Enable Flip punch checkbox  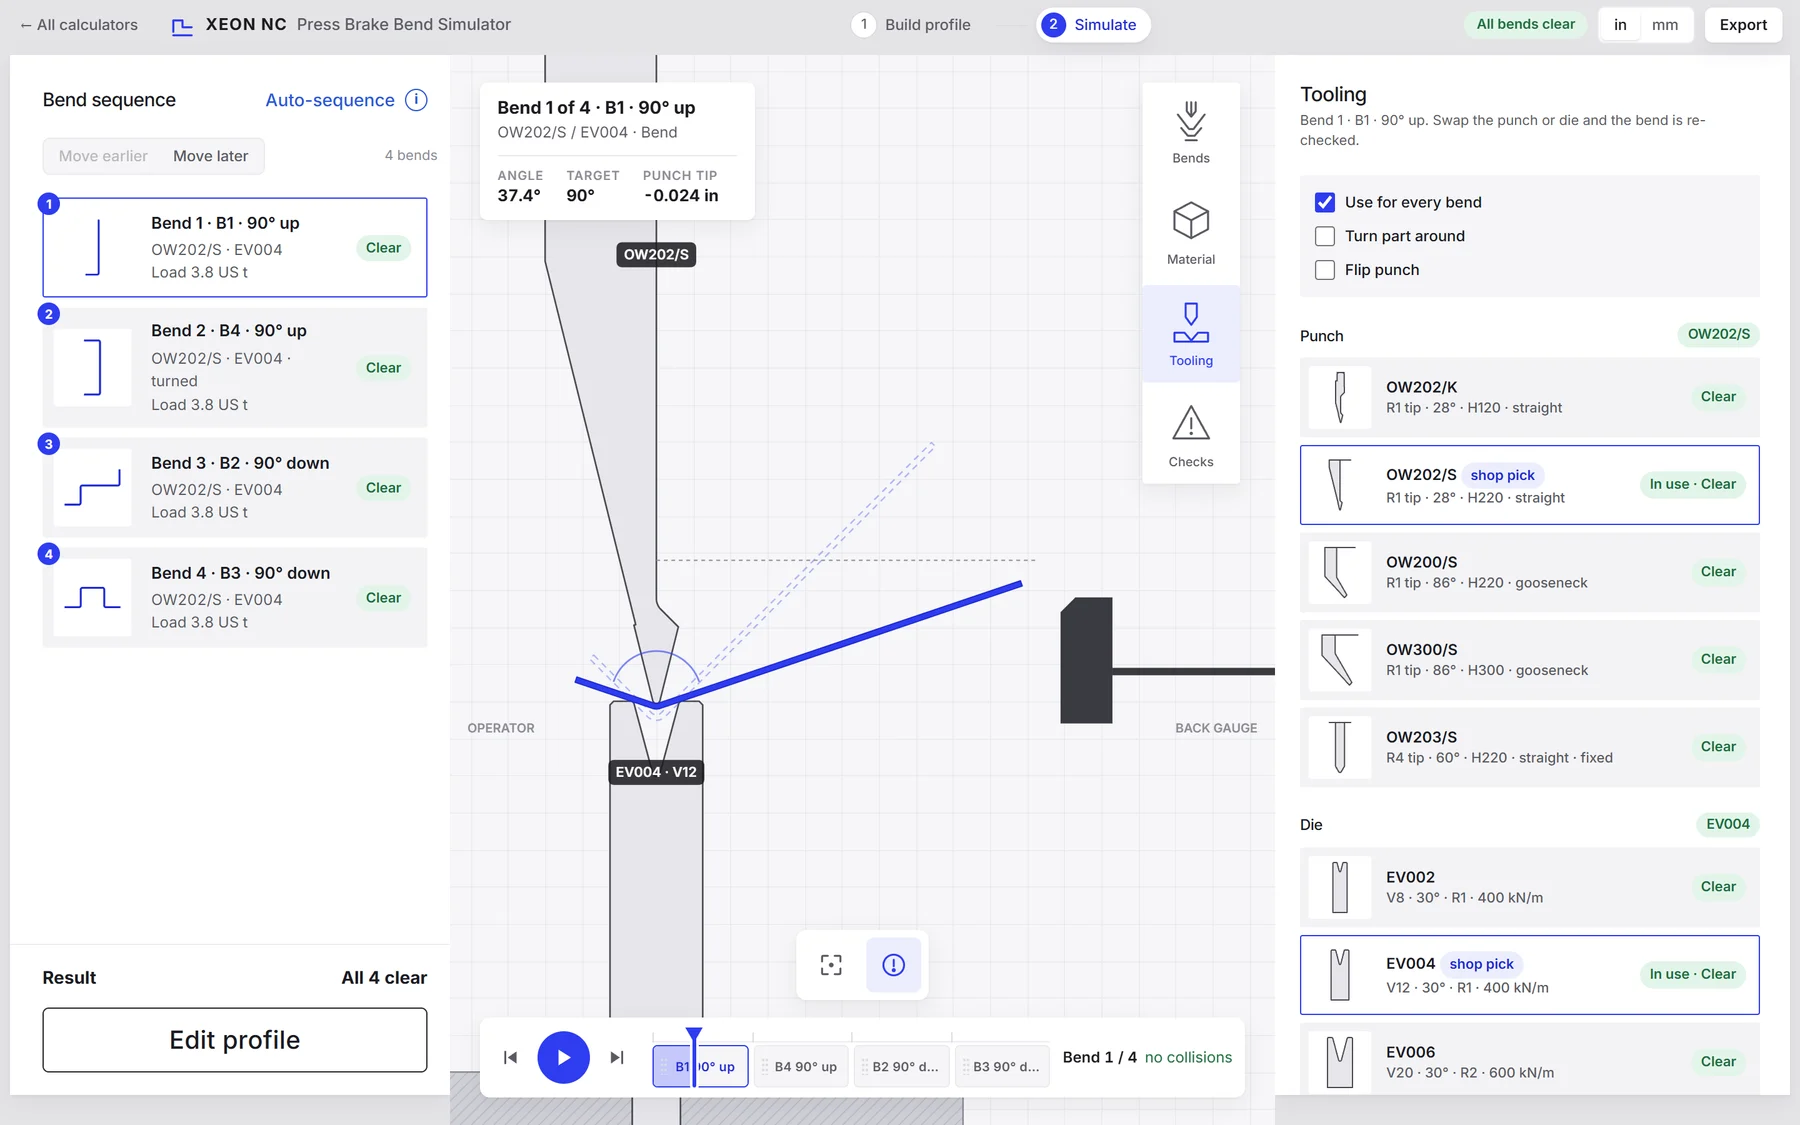pos(1325,270)
